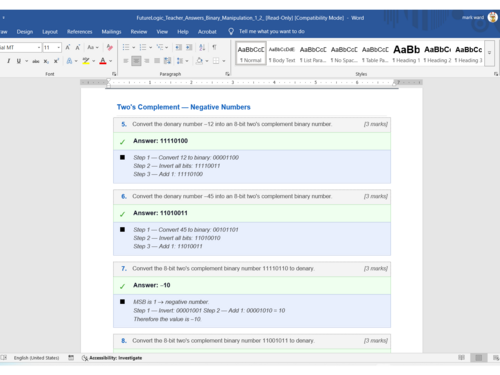Shrink the font size
The width and height of the screenshot is (500, 375).
[78, 47]
